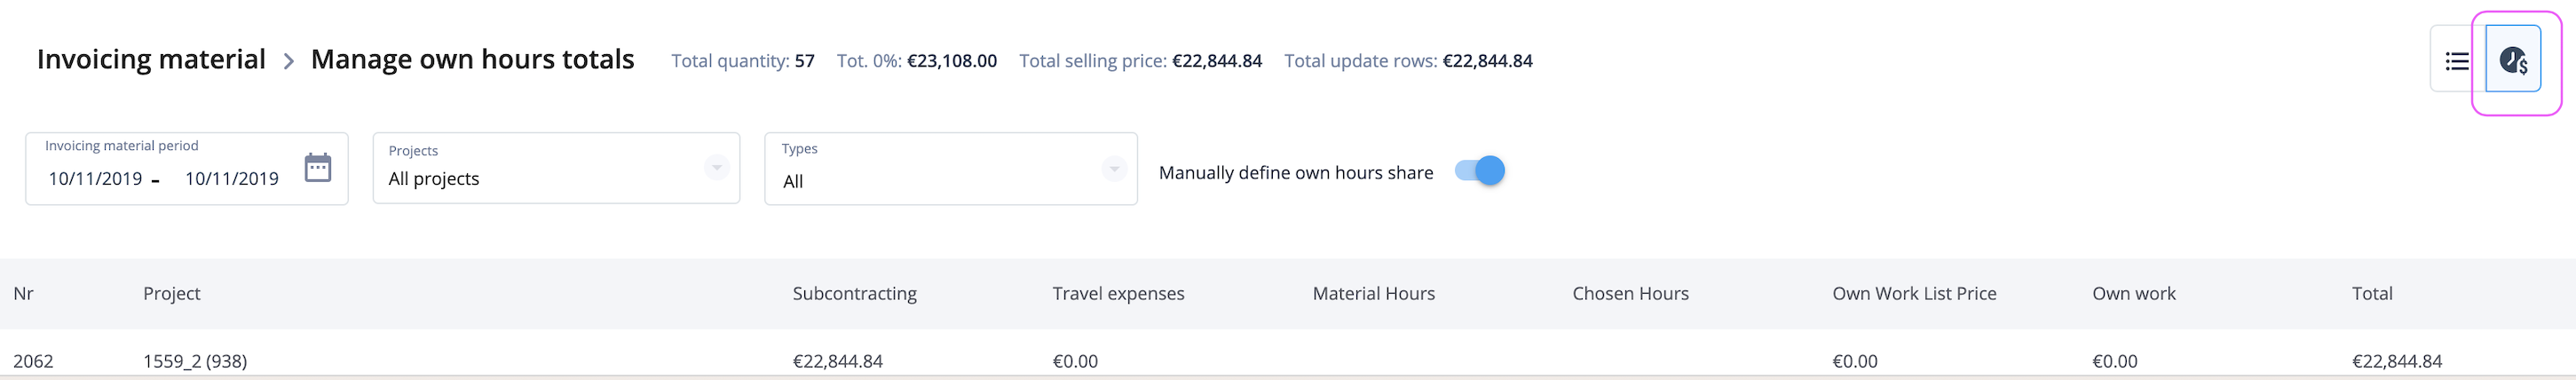Click Manage own hours totals heading

472,60
